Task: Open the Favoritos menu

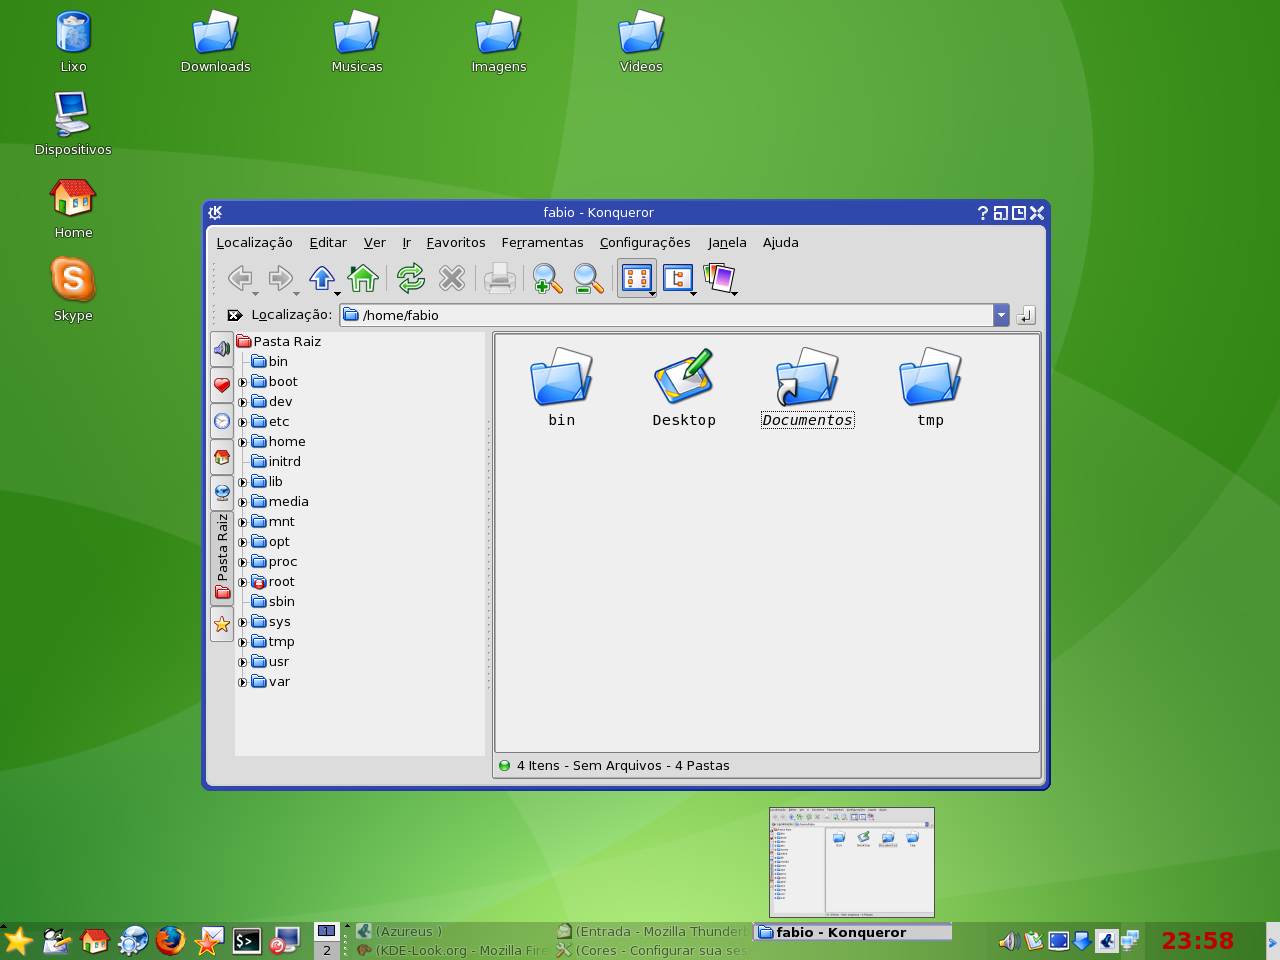Action: pyautogui.click(x=456, y=242)
